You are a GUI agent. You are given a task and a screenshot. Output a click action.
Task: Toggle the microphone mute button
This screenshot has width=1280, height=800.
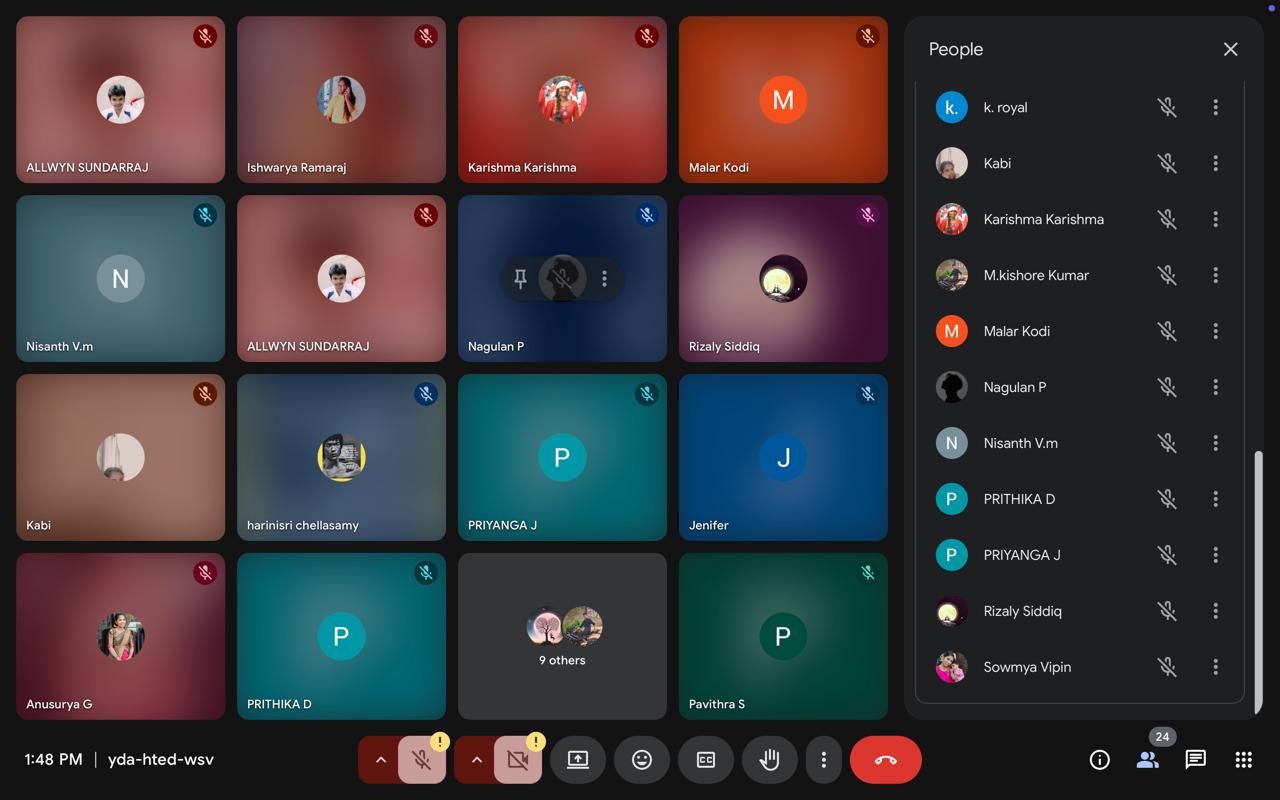pyautogui.click(x=422, y=760)
